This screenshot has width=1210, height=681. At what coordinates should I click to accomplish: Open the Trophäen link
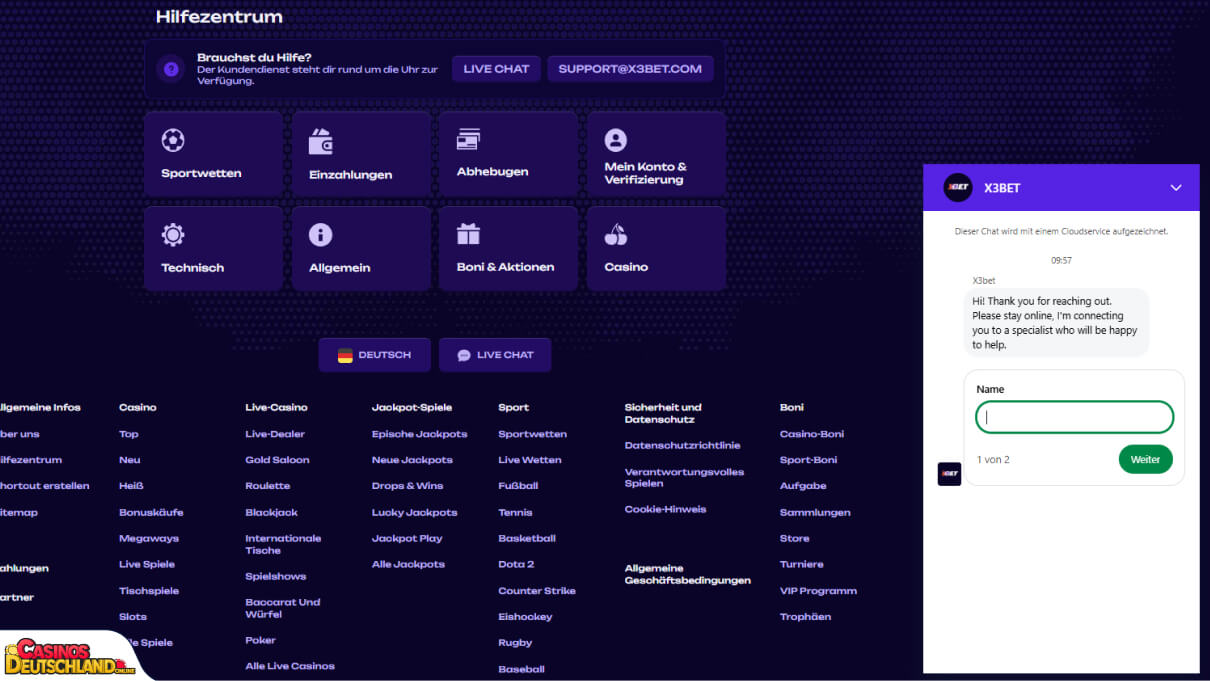click(805, 617)
